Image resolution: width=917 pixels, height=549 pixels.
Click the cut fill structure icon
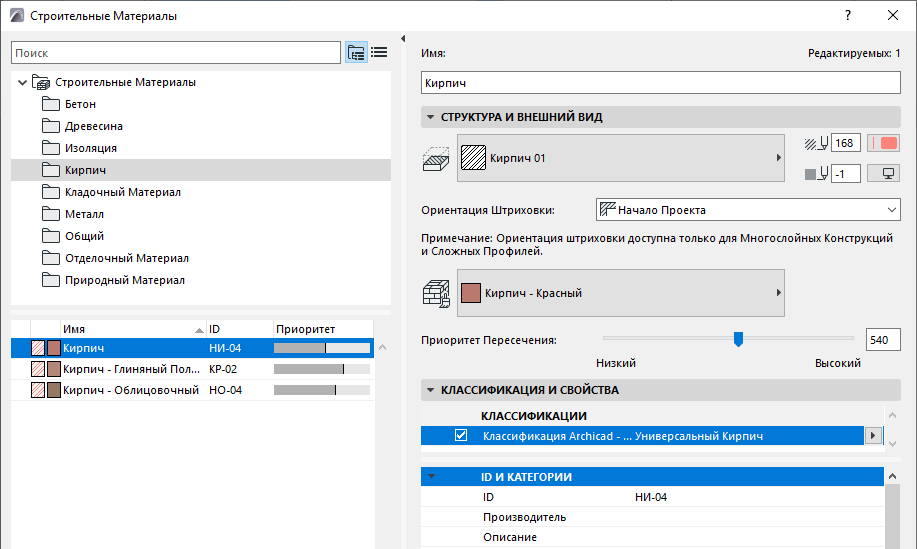(x=436, y=158)
